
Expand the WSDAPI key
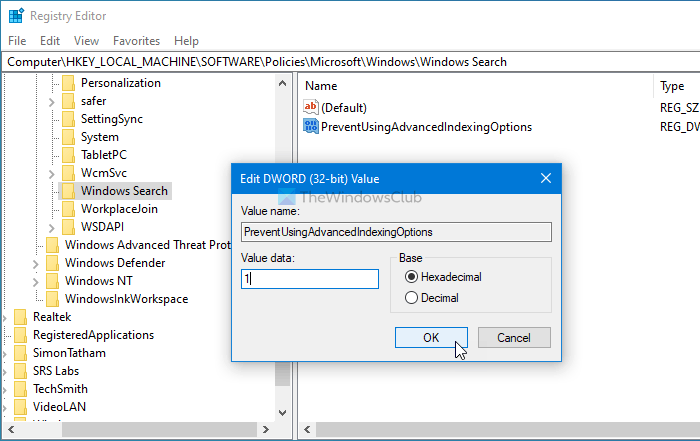pyautogui.click(x=51, y=228)
